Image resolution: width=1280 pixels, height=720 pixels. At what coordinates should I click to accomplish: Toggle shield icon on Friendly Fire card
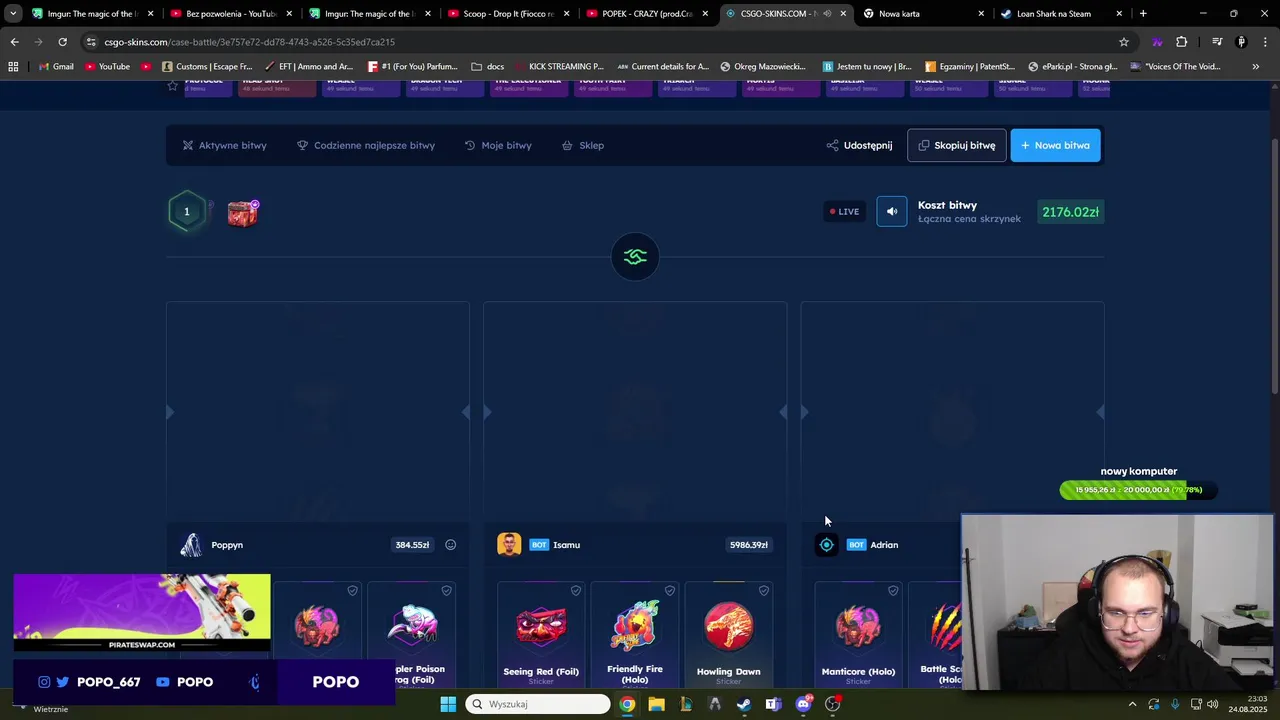pos(670,591)
